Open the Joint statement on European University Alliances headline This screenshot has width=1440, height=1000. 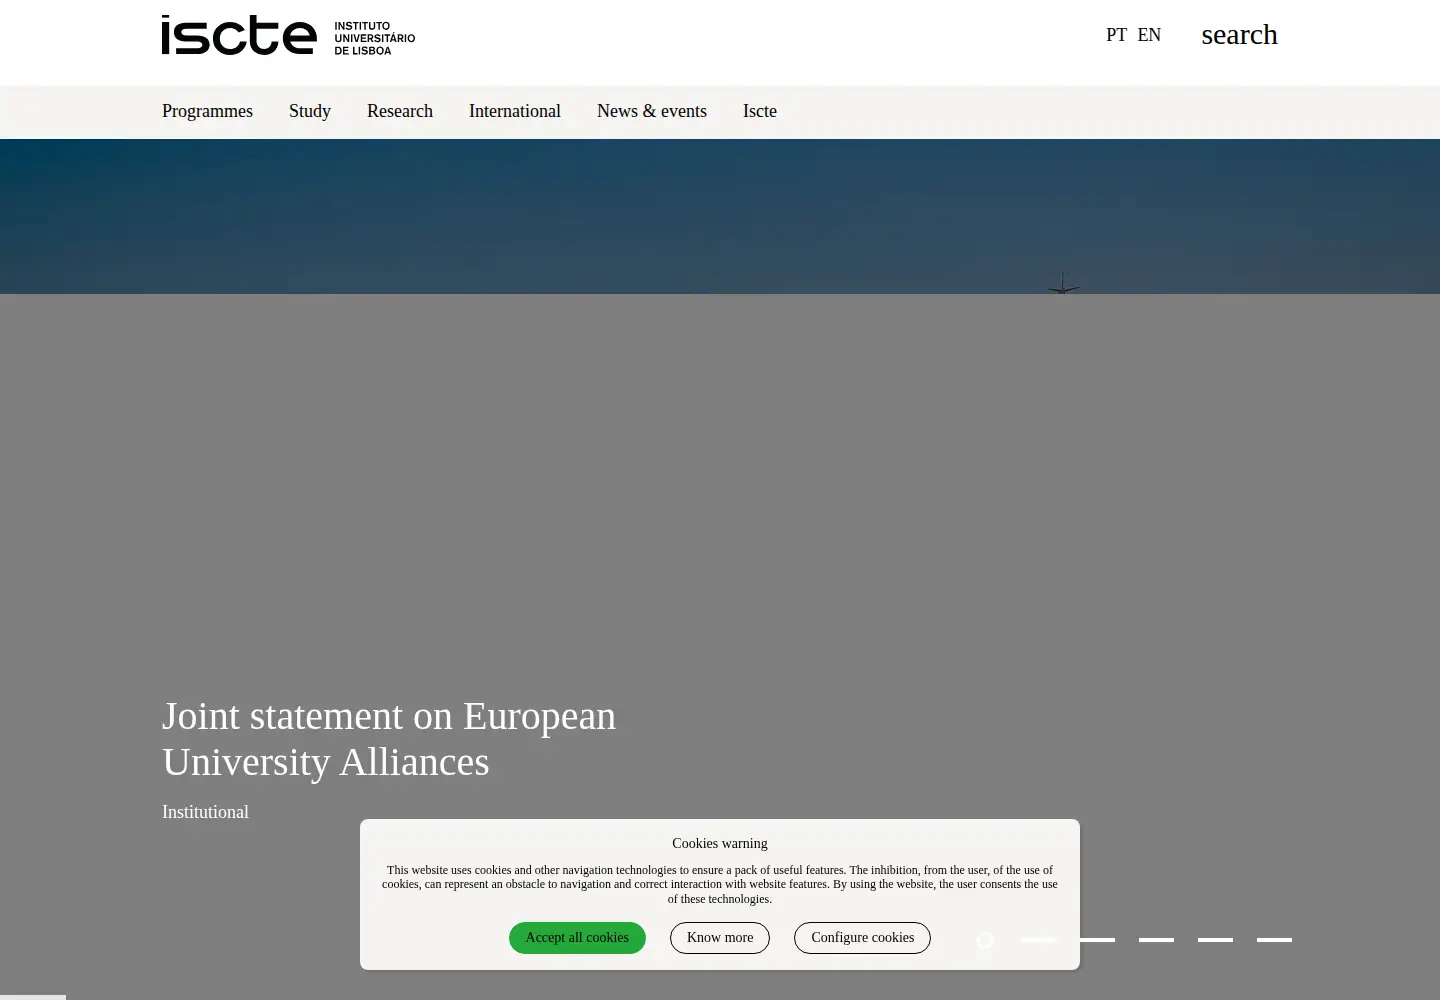coord(389,739)
